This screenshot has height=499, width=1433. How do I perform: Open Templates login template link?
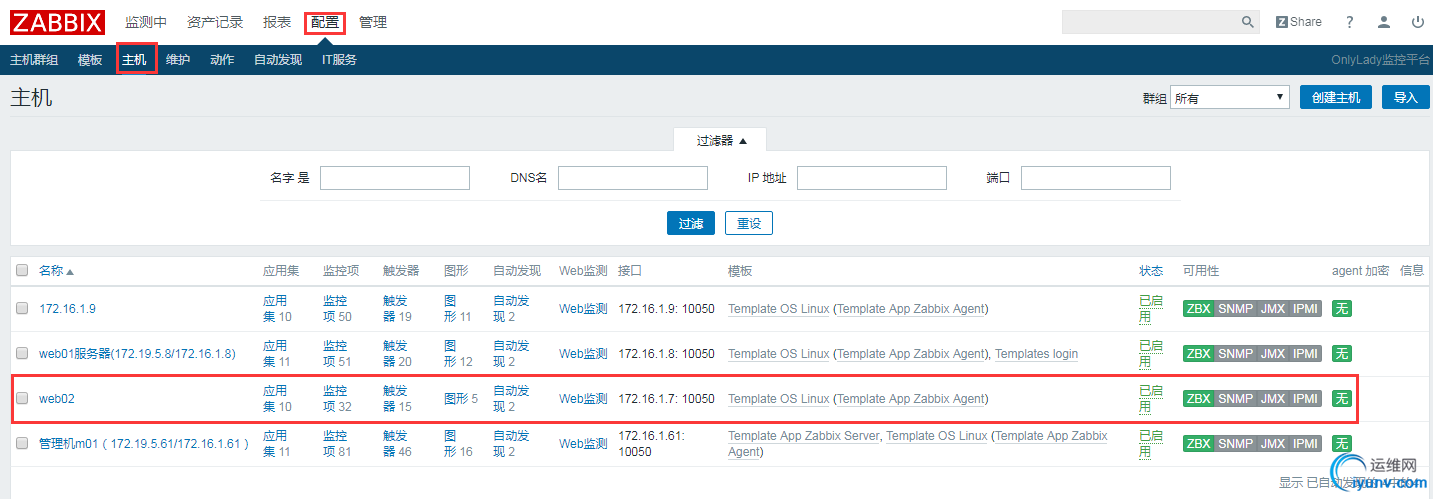click(1036, 354)
